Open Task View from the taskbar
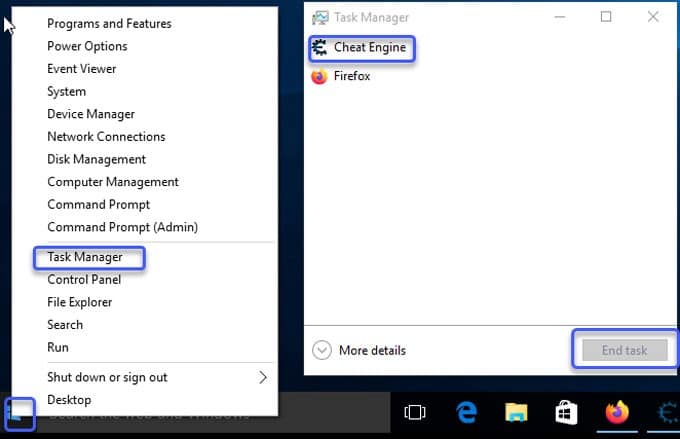 pyautogui.click(x=415, y=413)
